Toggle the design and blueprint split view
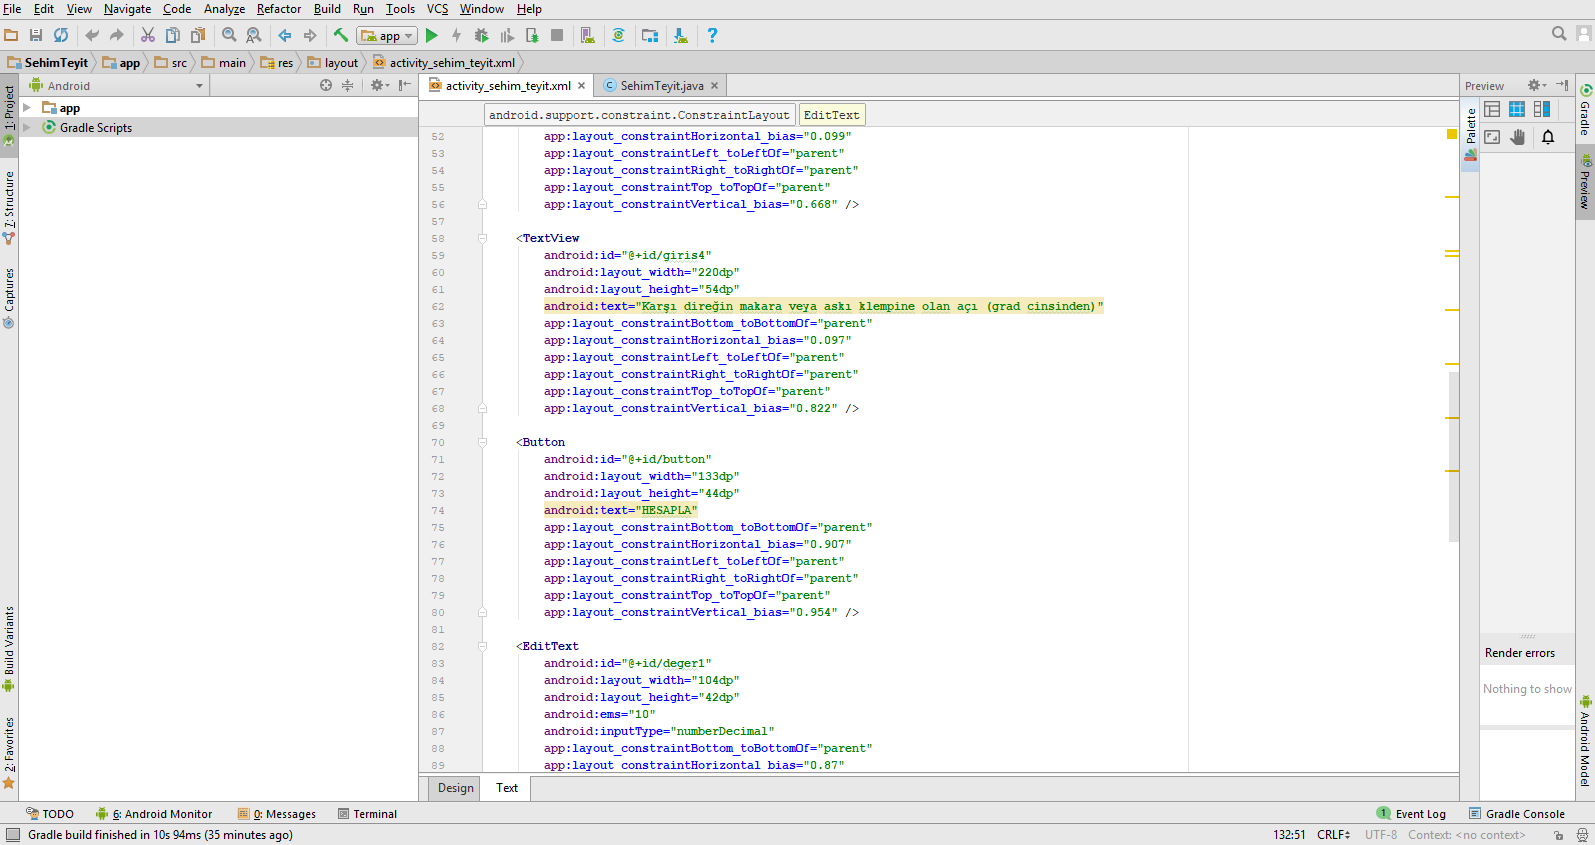The width and height of the screenshot is (1595, 845). [x=1542, y=109]
